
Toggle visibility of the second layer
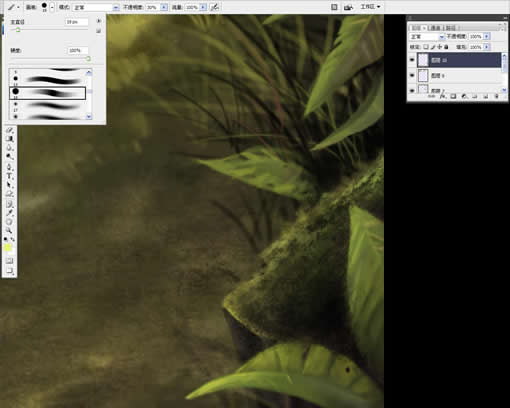click(412, 76)
